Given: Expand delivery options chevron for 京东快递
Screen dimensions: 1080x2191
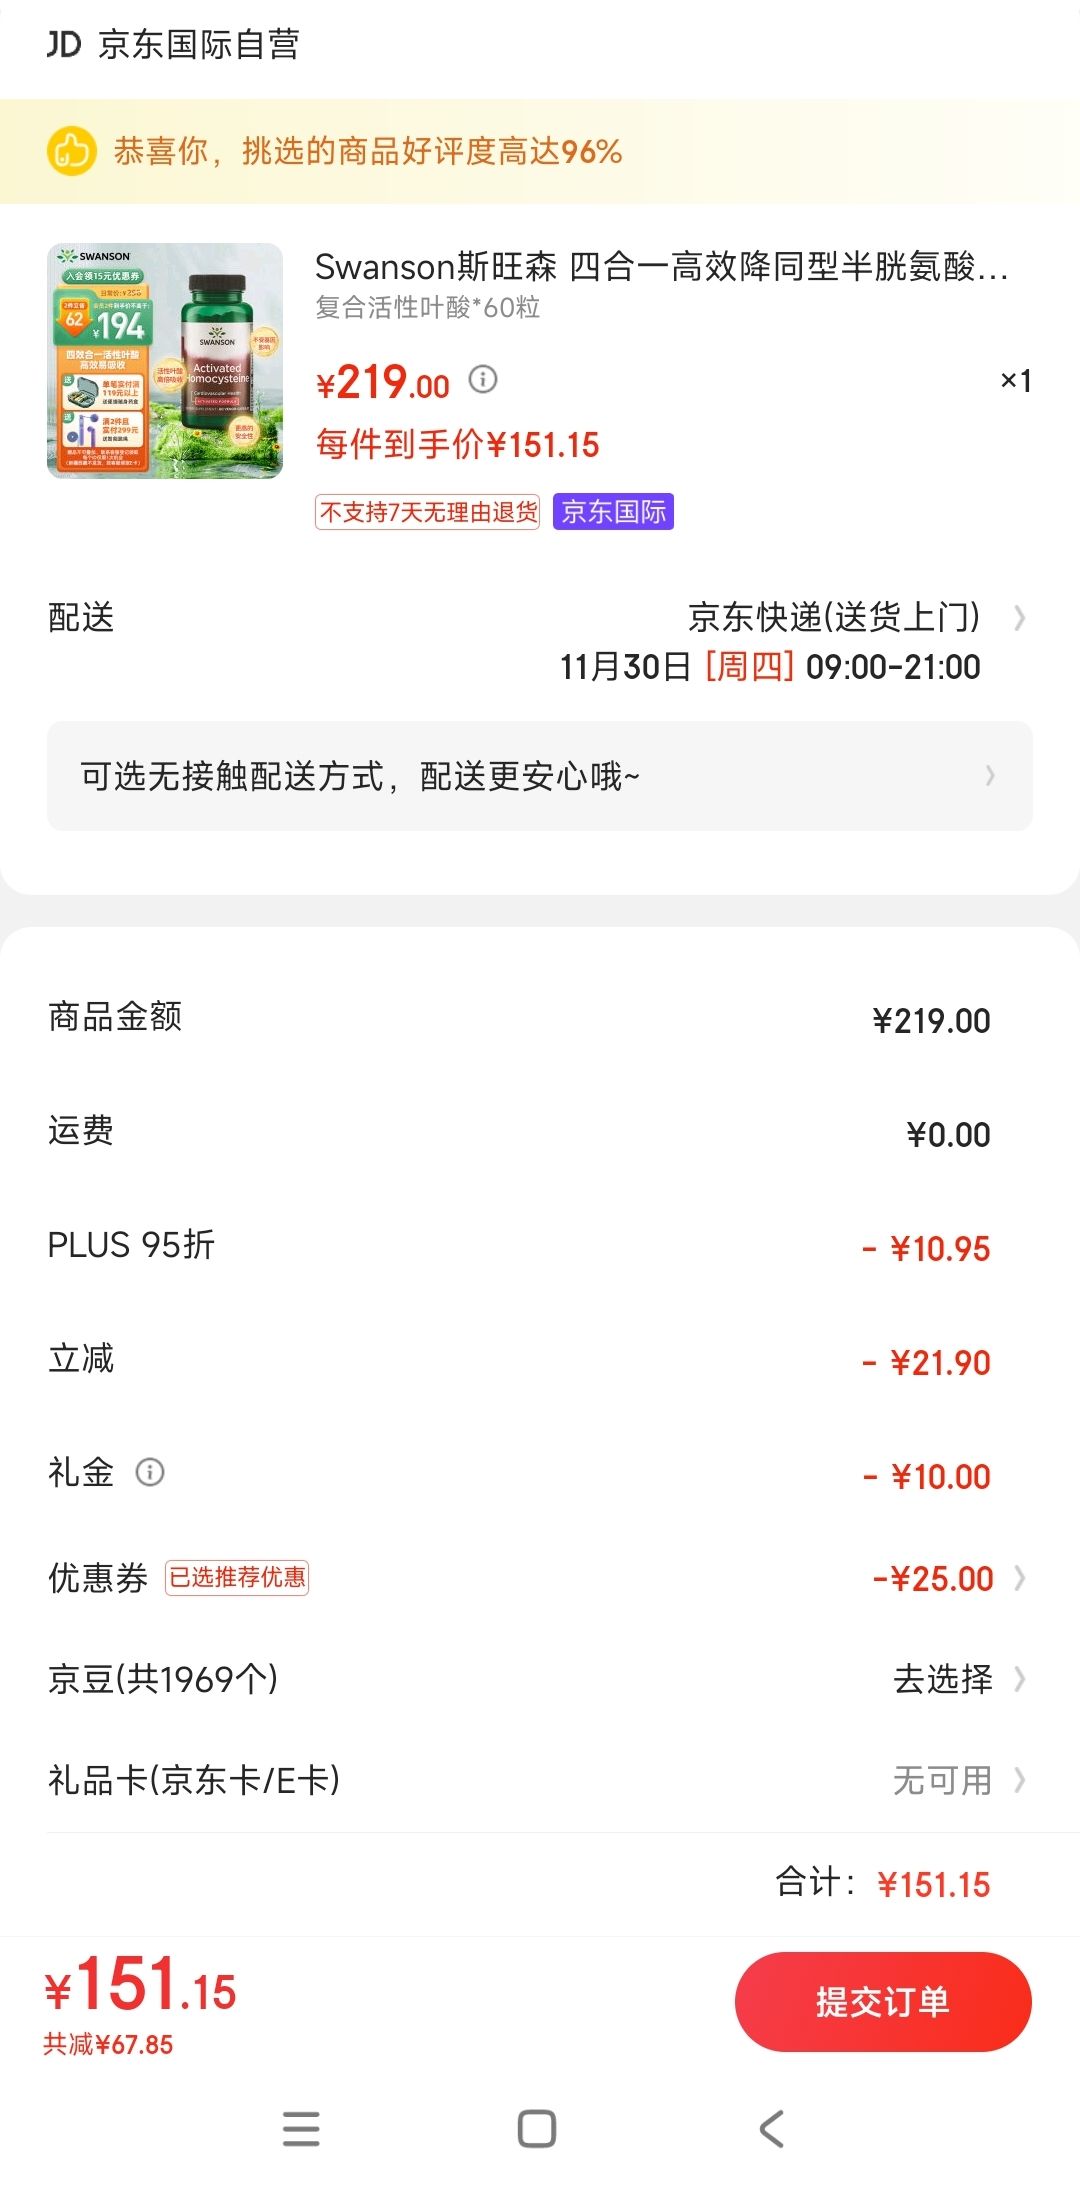Looking at the screenshot, I should coord(1019,618).
